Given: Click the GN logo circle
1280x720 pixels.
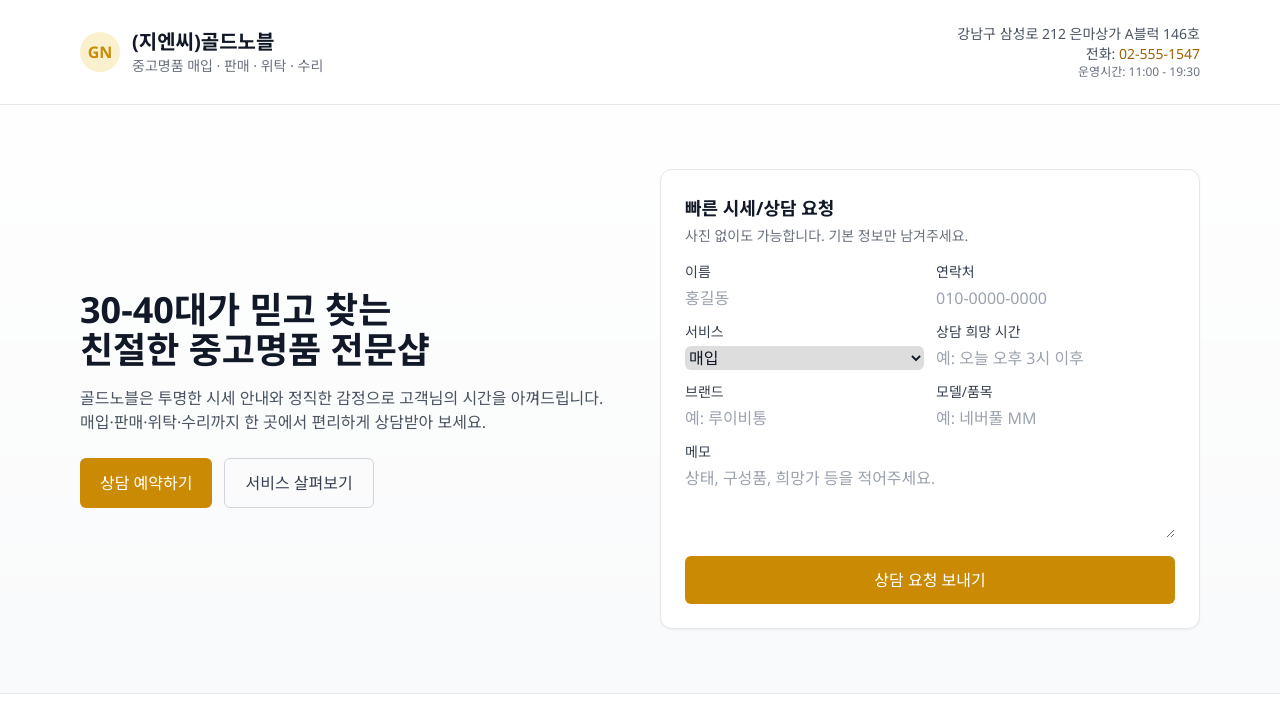Looking at the screenshot, I should (x=100, y=52).
